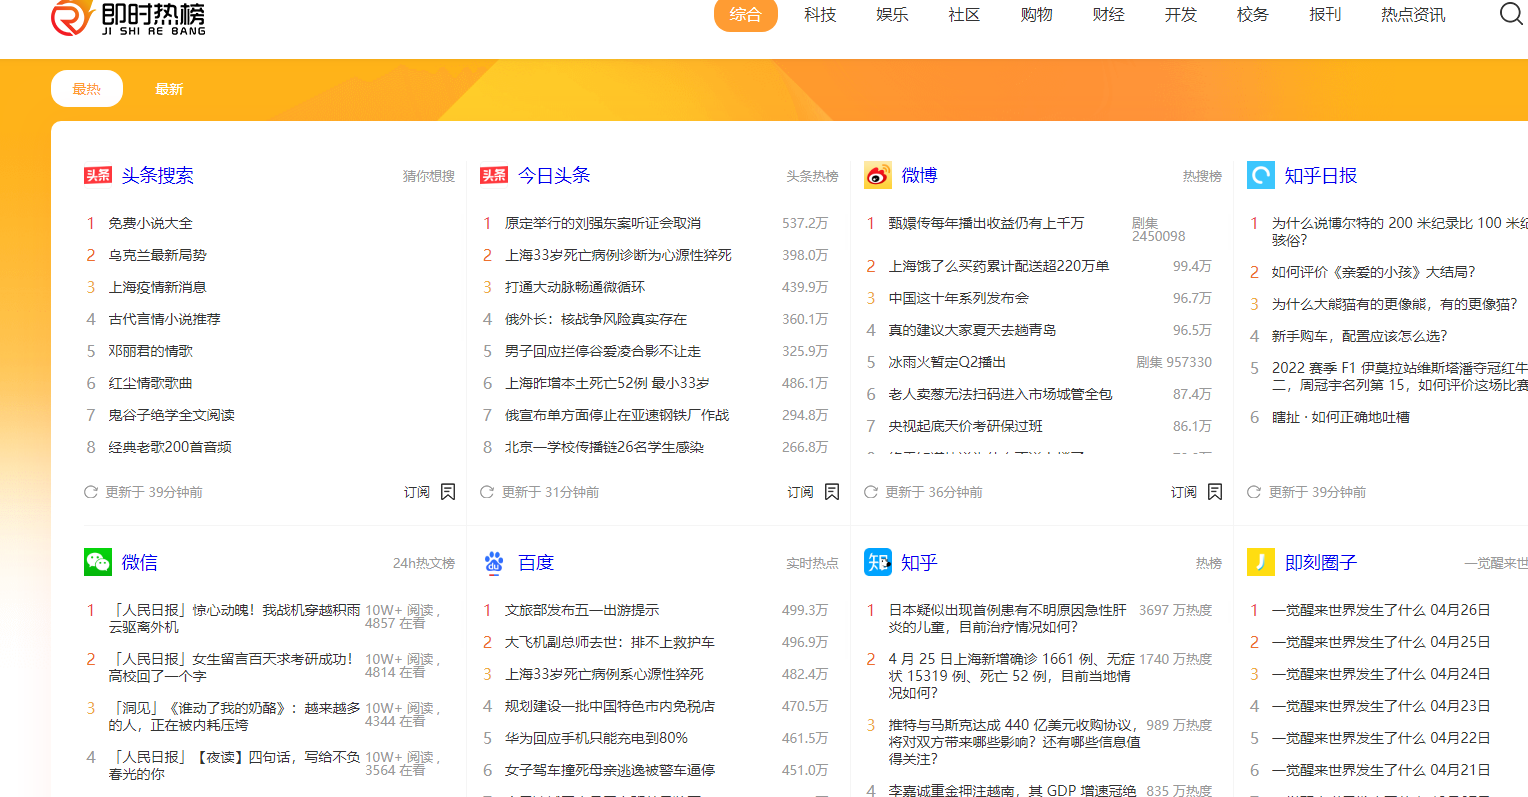This screenshot has width=1528, height=797.
Task: Click the Weibo section logo icon
Action: 877,175
